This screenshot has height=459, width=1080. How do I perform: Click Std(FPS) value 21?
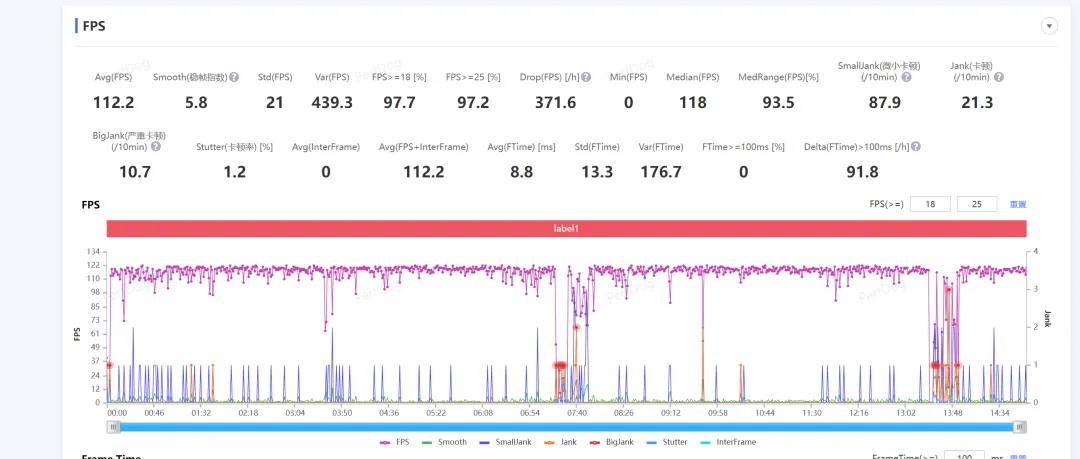(x=275, y=103)
